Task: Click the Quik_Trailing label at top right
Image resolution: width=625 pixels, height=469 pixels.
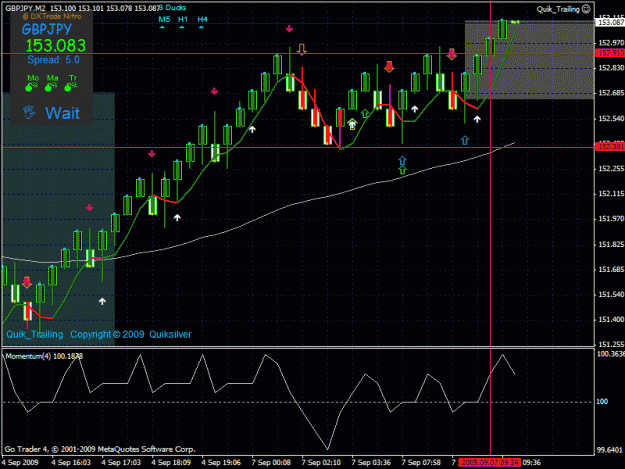Action: 558,9
